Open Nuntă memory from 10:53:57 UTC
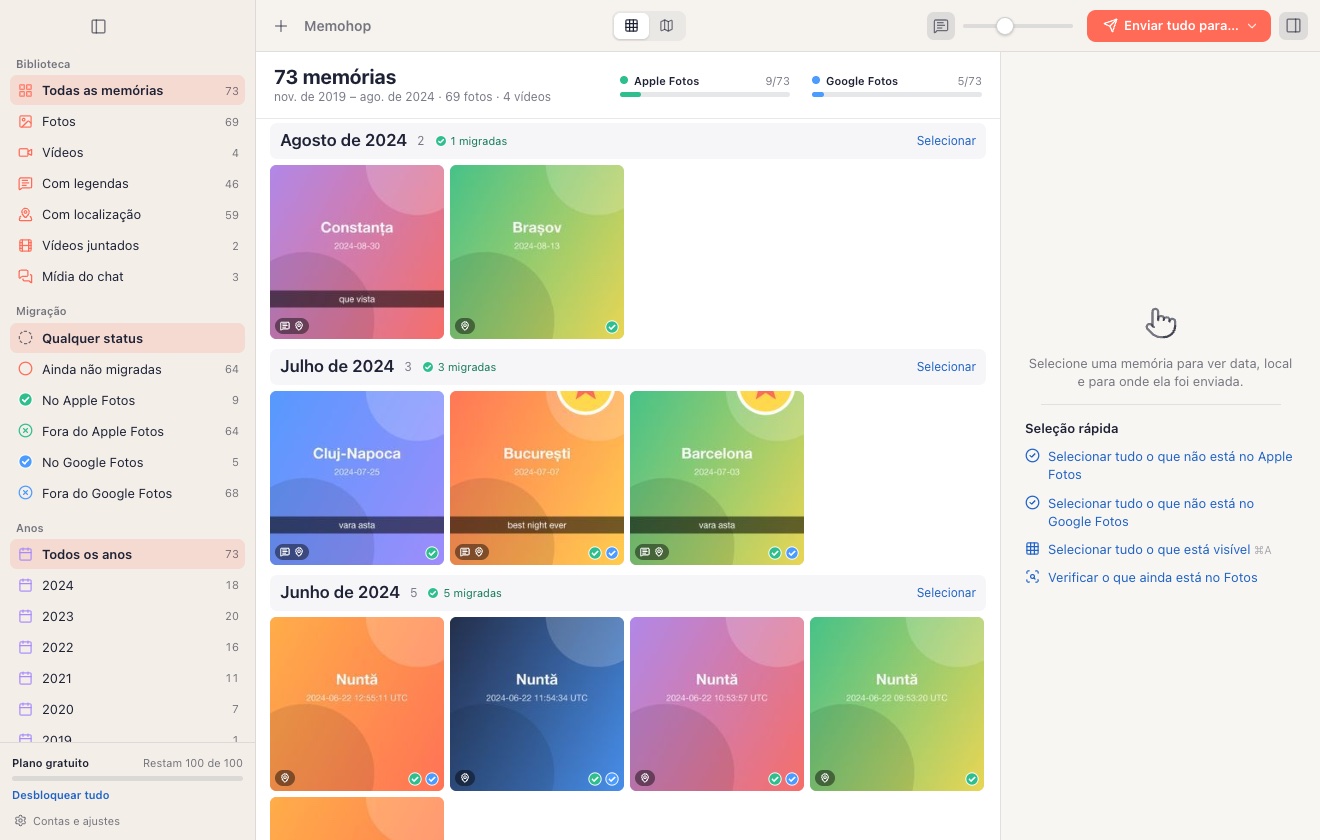The image size is (1320, 840). tap(717, 704)
